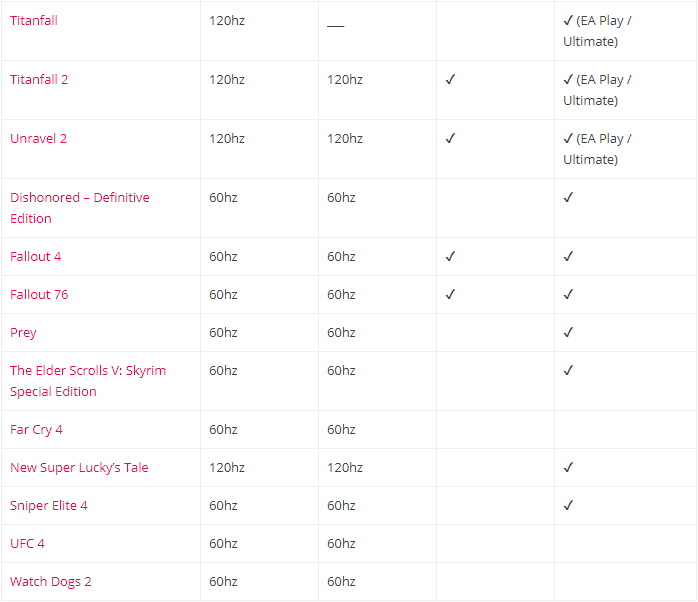The height and width of the screenshot is (602, 698).
Task: Click Titanfall's EA Play / Ultimate cell
Action: click(x=597, y=31)
